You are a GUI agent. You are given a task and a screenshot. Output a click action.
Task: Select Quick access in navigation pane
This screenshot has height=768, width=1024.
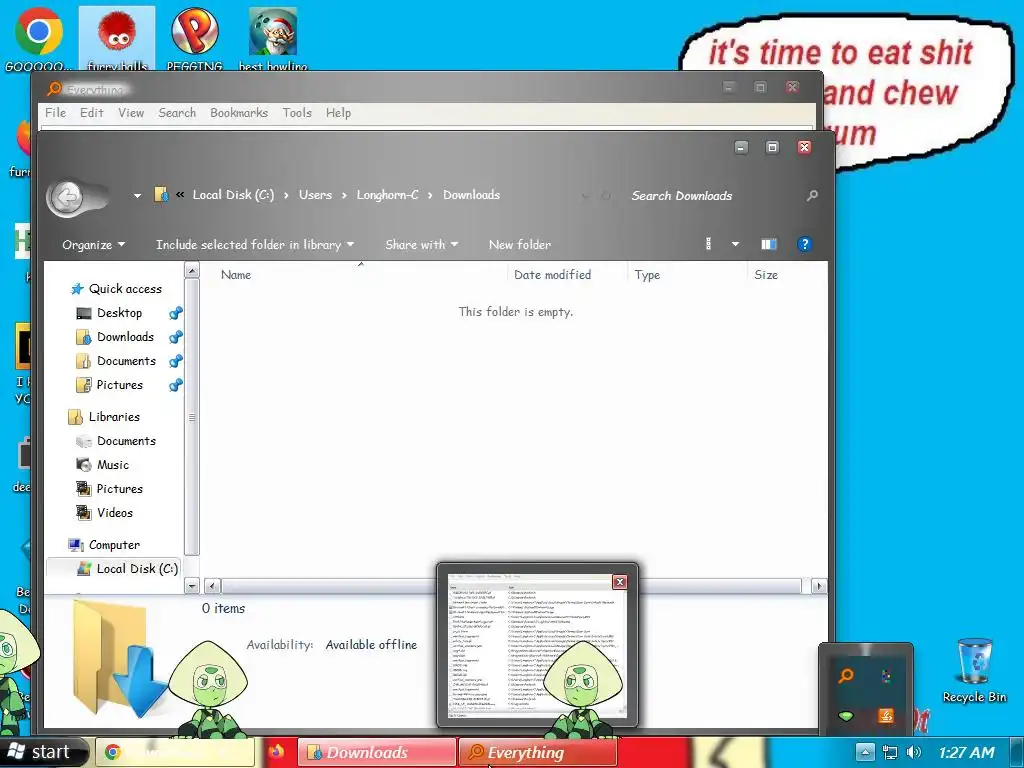tap(125, 289)
